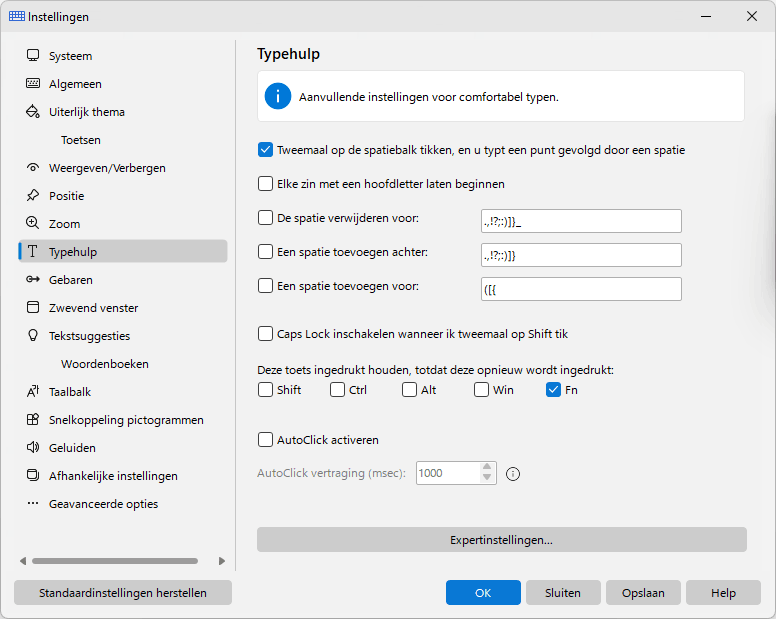Uncheck the Fn sticky key checkbox
This screenshot has height=619, width=776.
pyautogui.click(x=553, y=390)
